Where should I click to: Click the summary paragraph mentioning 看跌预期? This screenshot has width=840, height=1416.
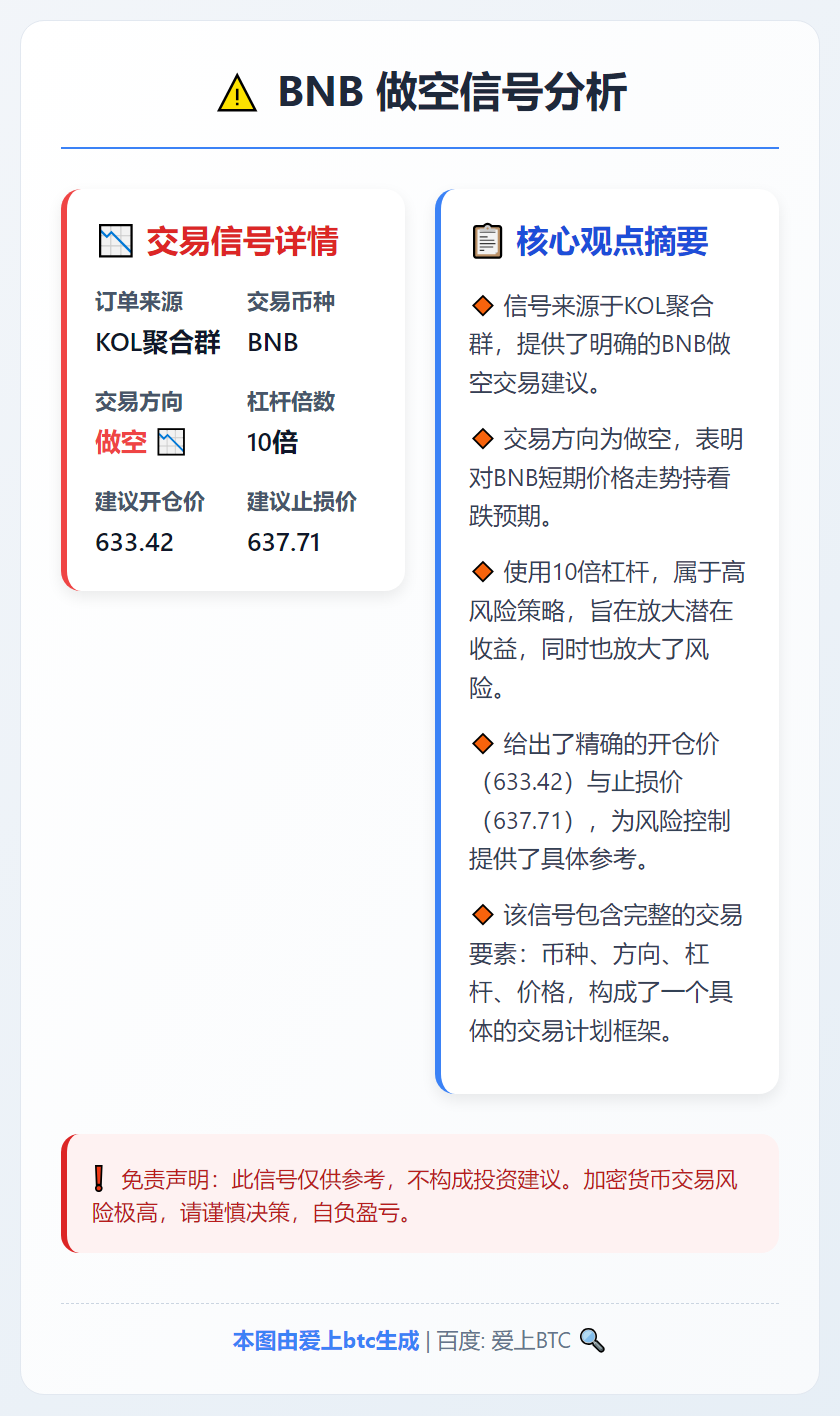click(x=607, y=477)
